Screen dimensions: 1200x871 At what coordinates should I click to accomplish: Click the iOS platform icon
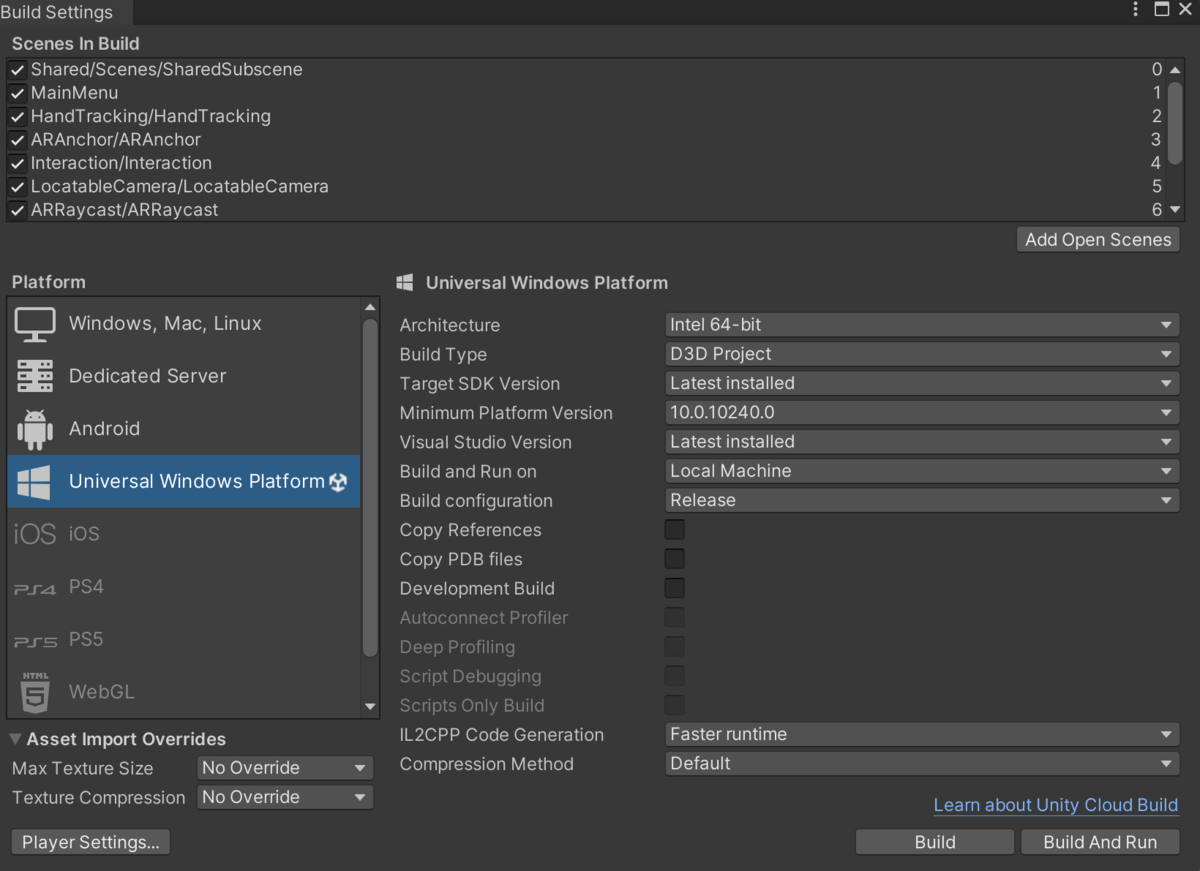34,534
